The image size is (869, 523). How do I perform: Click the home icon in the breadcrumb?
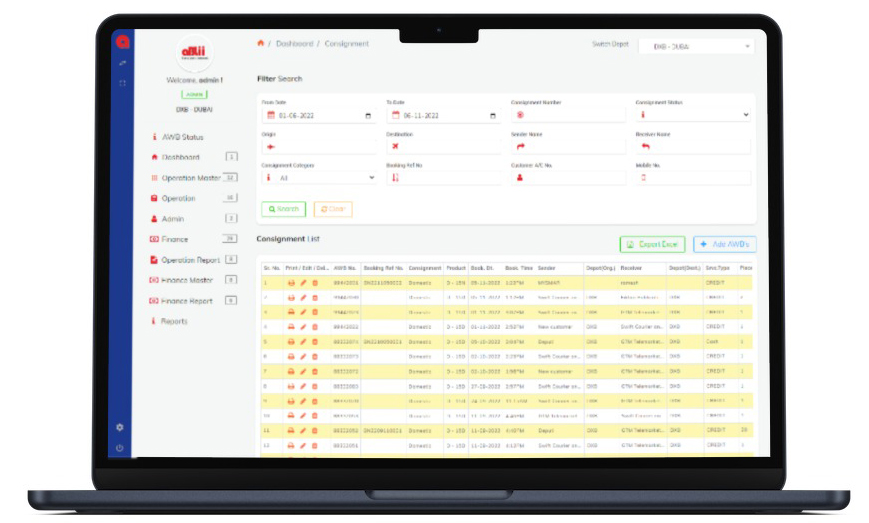coord(261,44)
